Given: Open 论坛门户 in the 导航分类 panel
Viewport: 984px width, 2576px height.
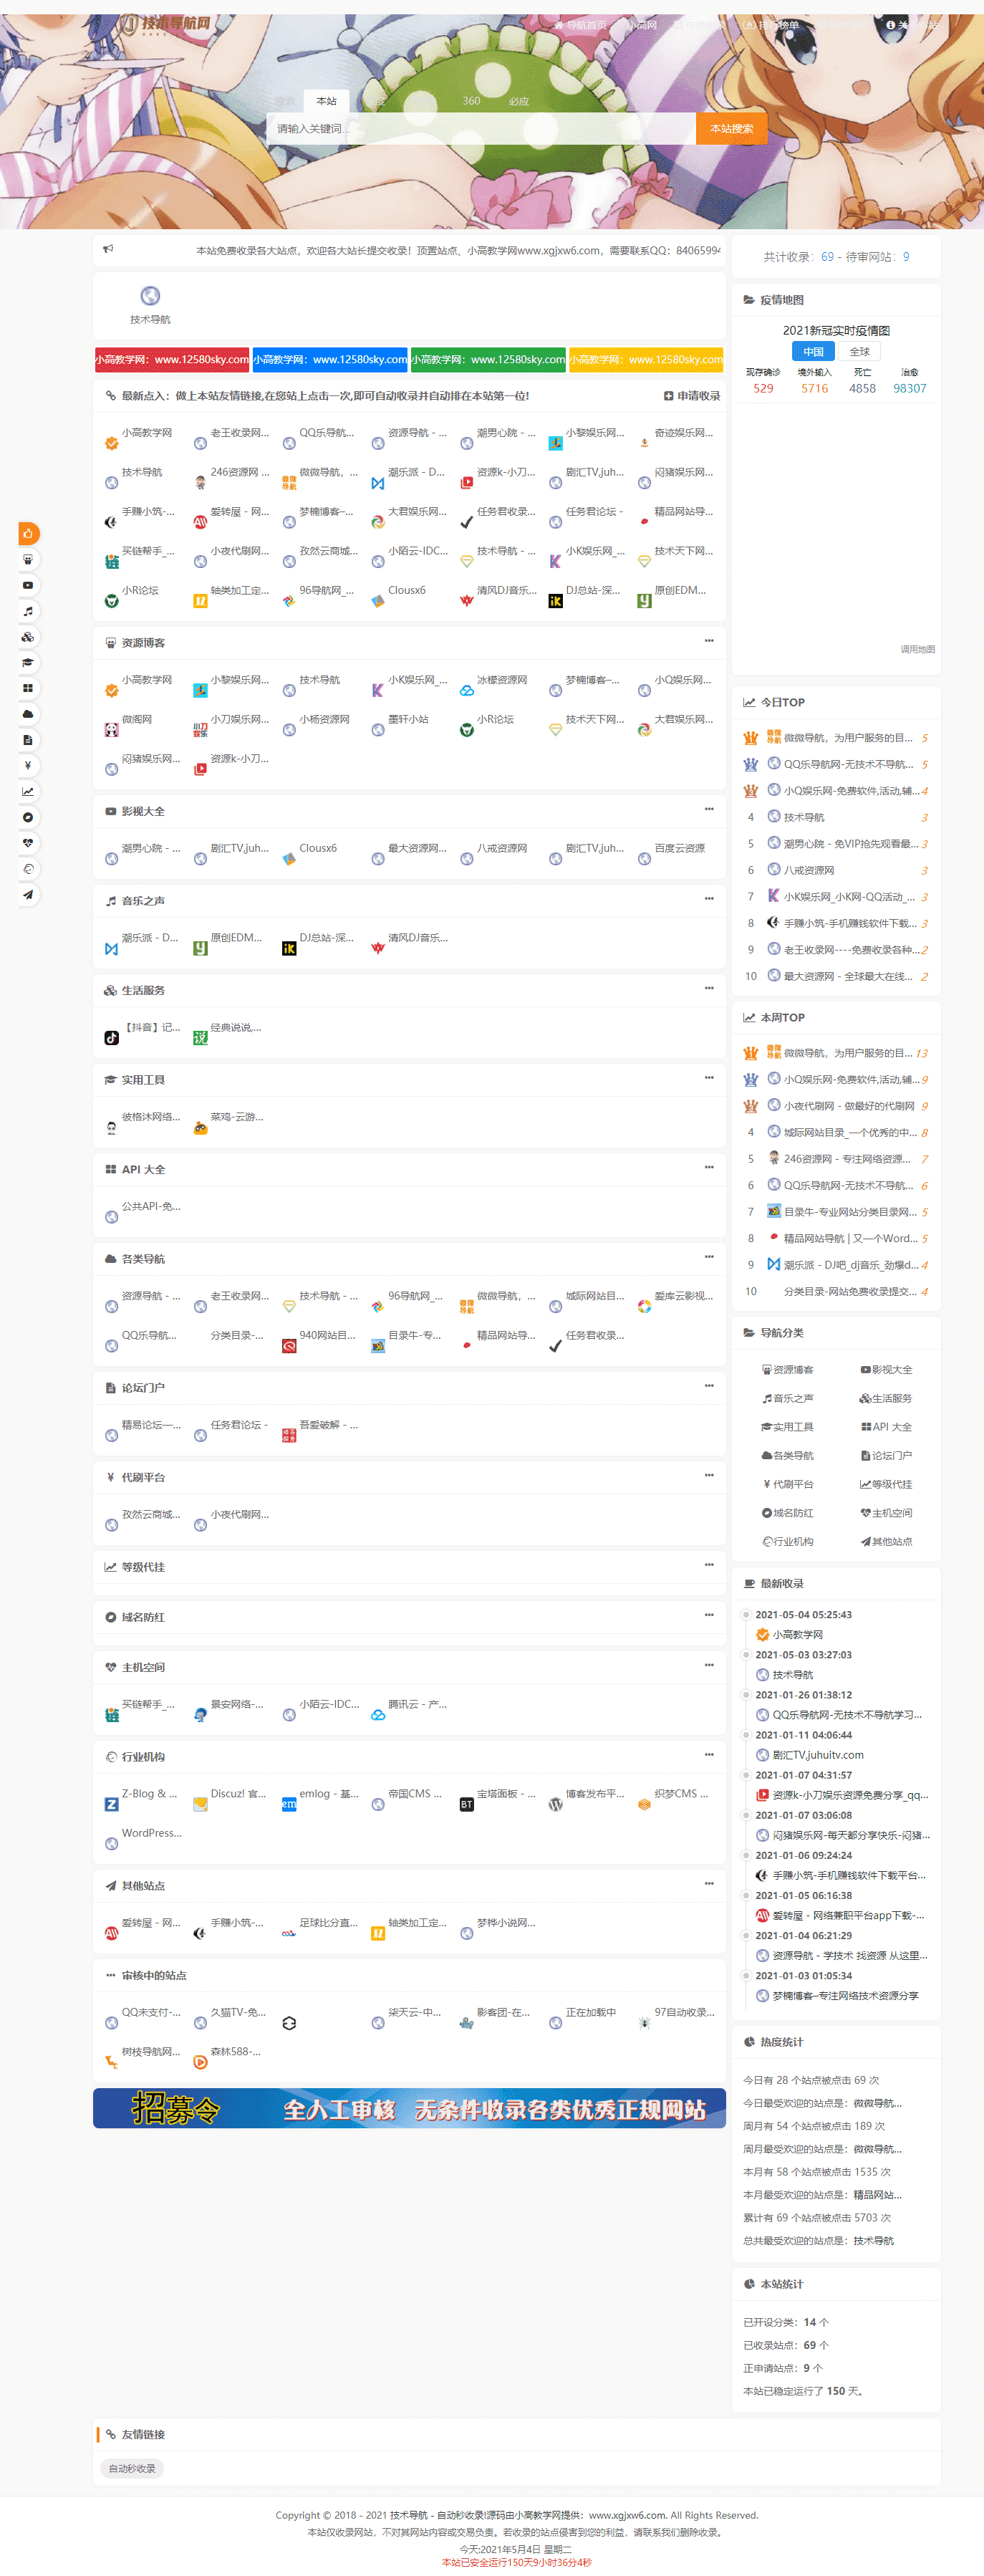Looking at the screenshot, I should (x=886, y=1456).
